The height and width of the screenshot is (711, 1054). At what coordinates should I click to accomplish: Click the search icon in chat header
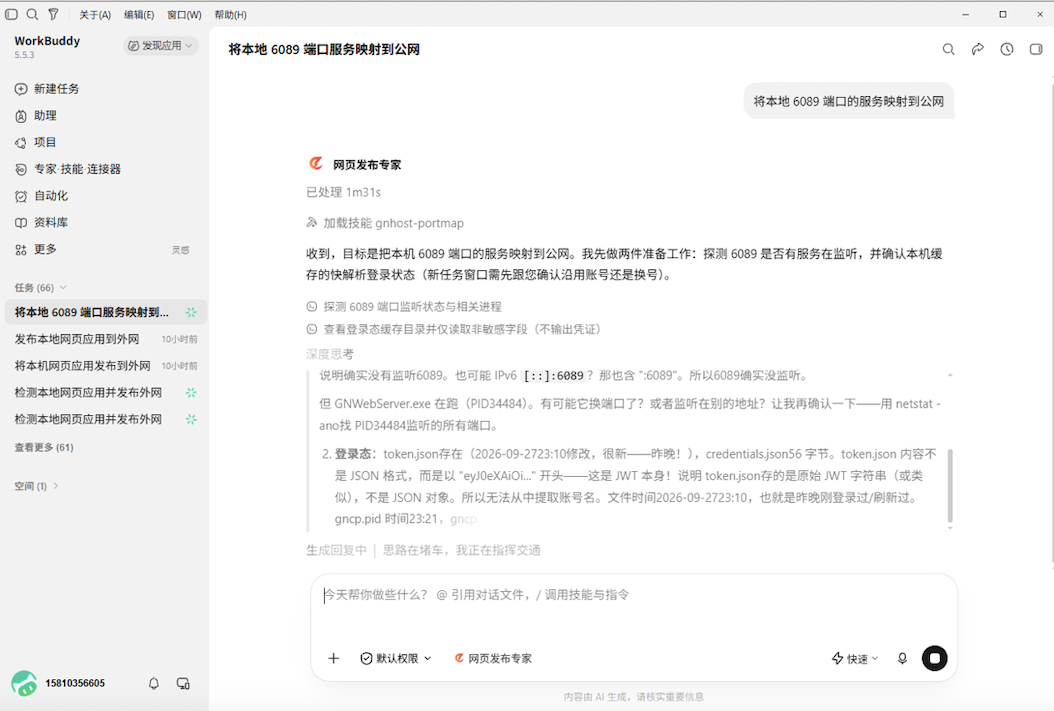pyautogui.click(x=948, y=49)
